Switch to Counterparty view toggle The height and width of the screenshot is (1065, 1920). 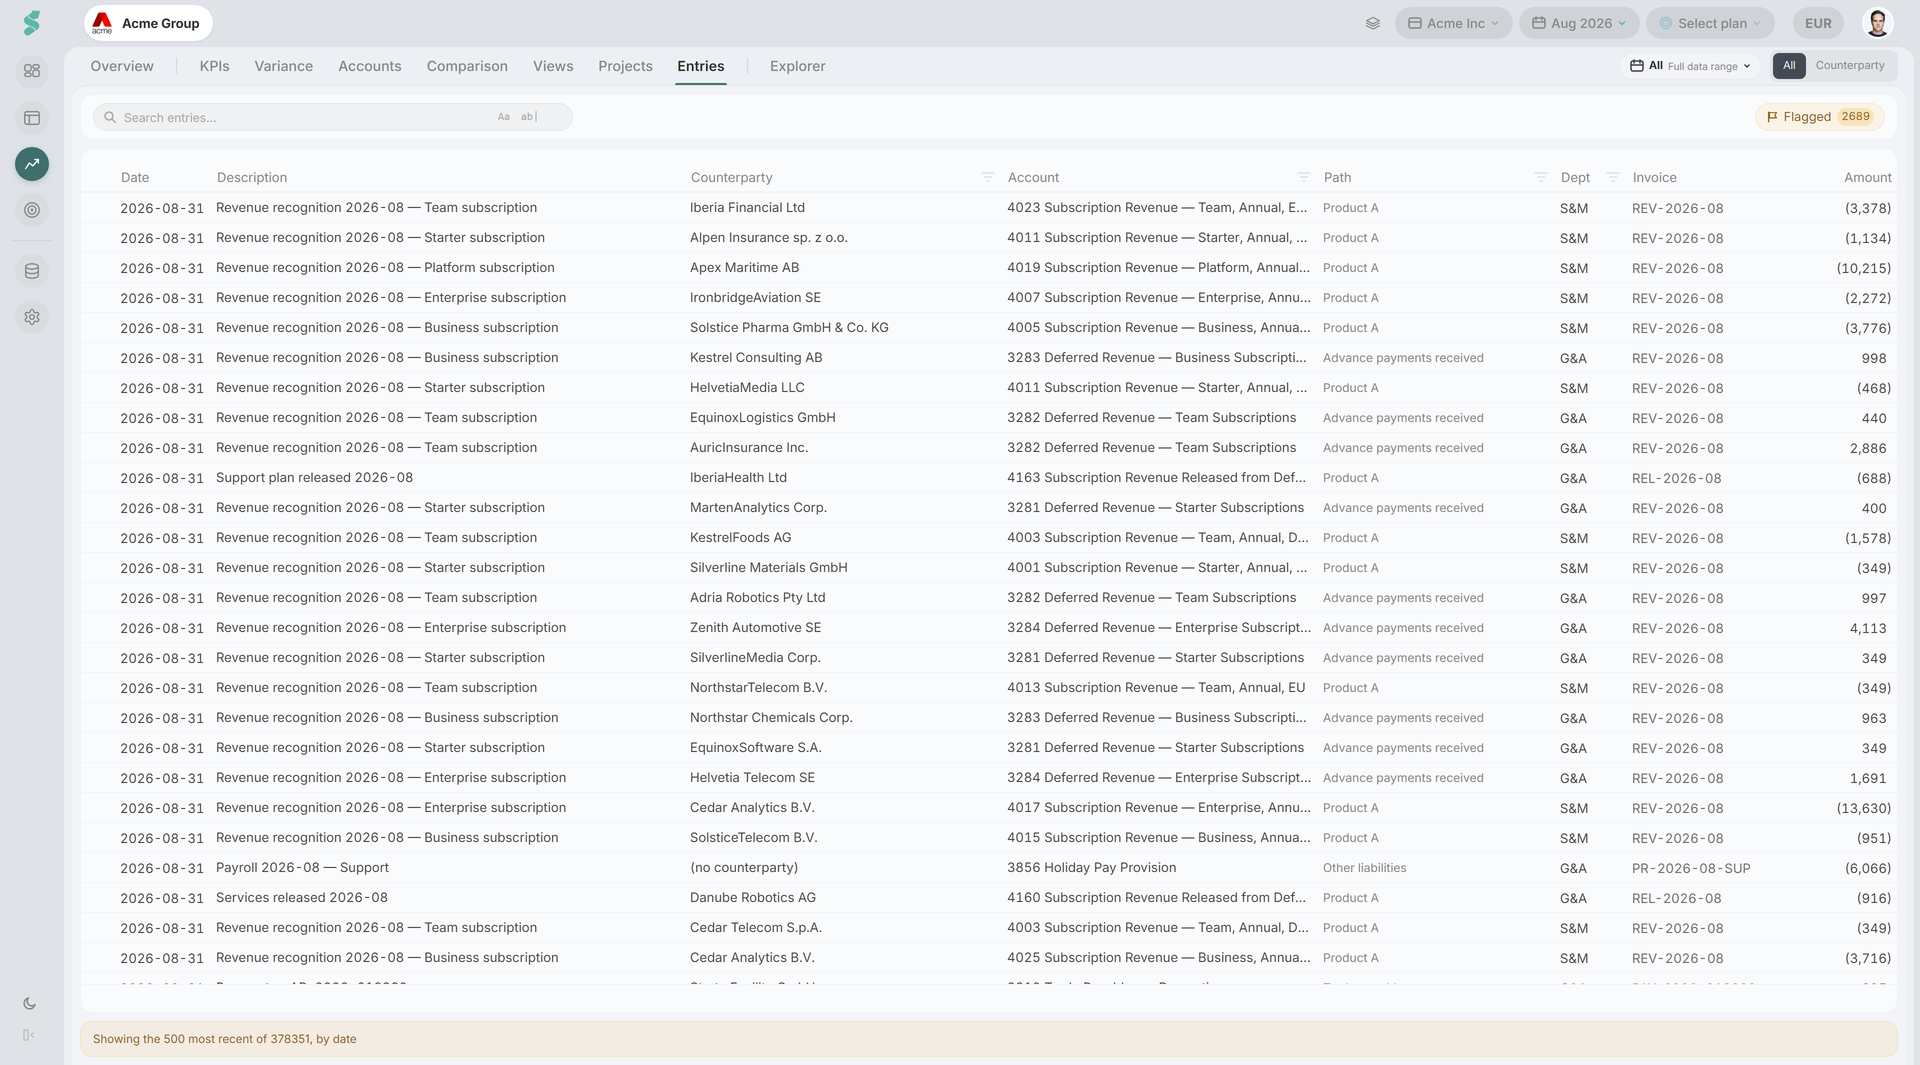point(1850,66)
